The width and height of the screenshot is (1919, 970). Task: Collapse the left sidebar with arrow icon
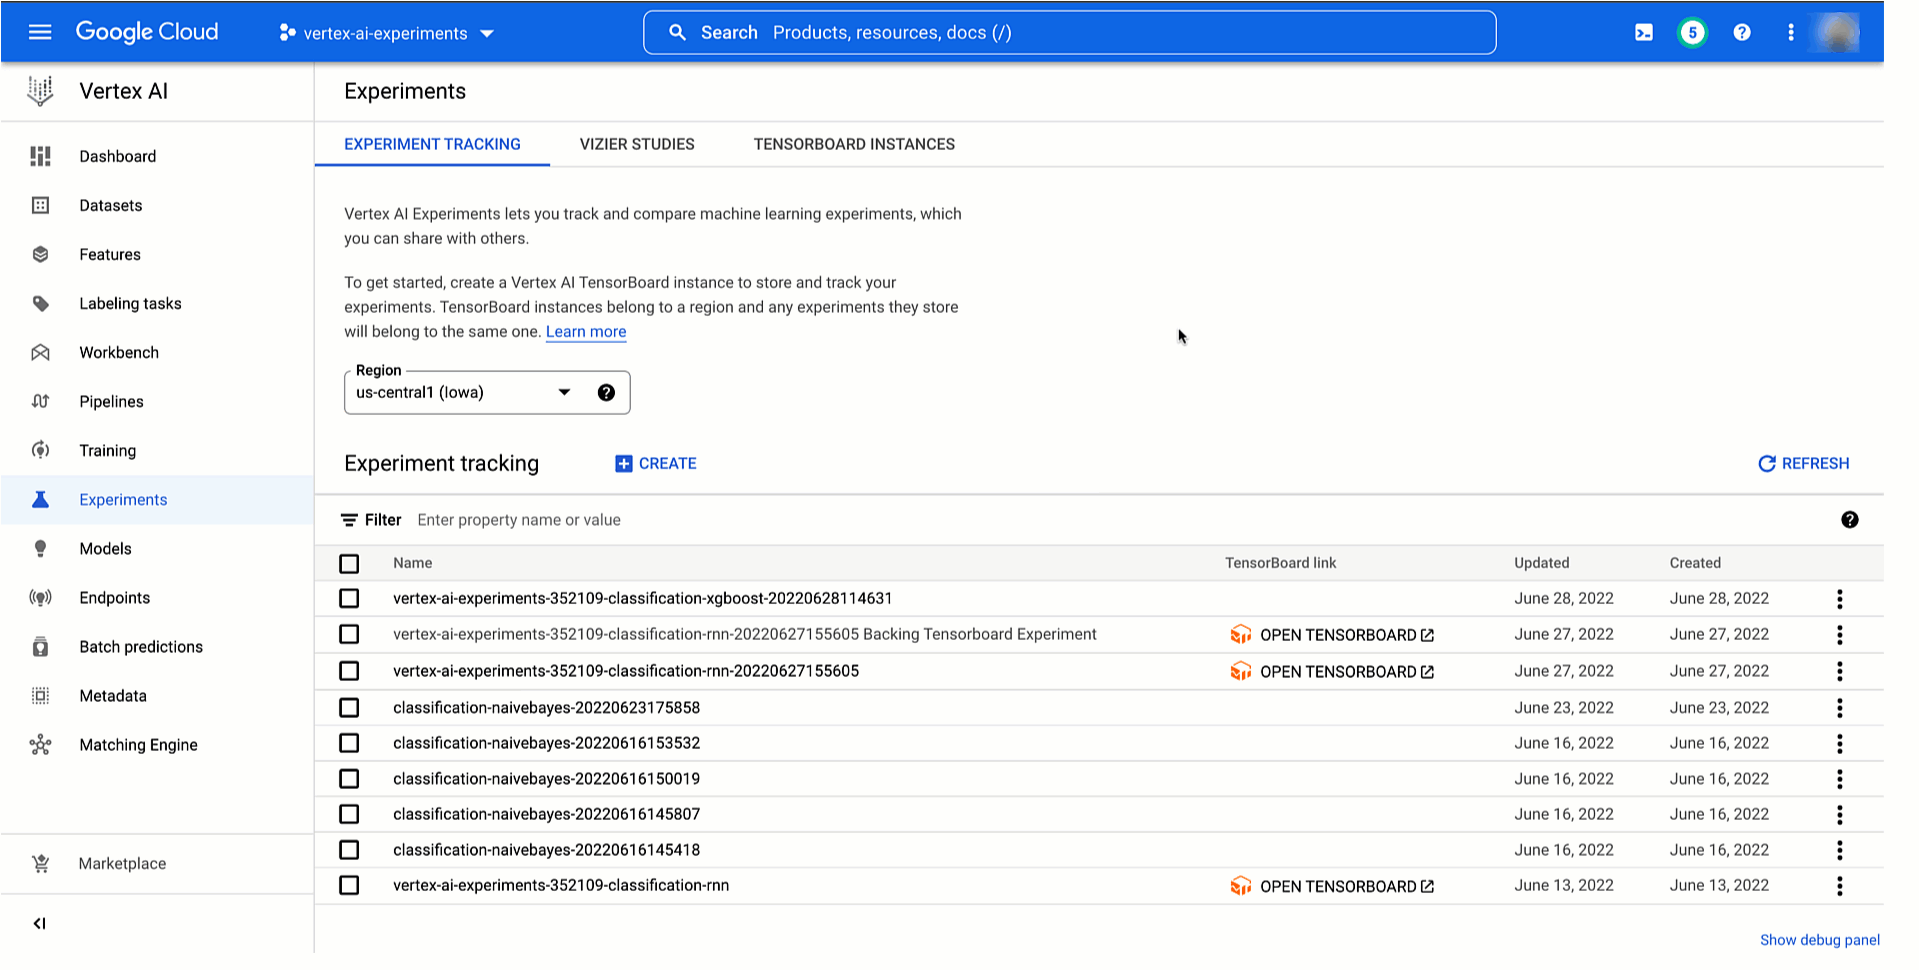tap(39, 923)
